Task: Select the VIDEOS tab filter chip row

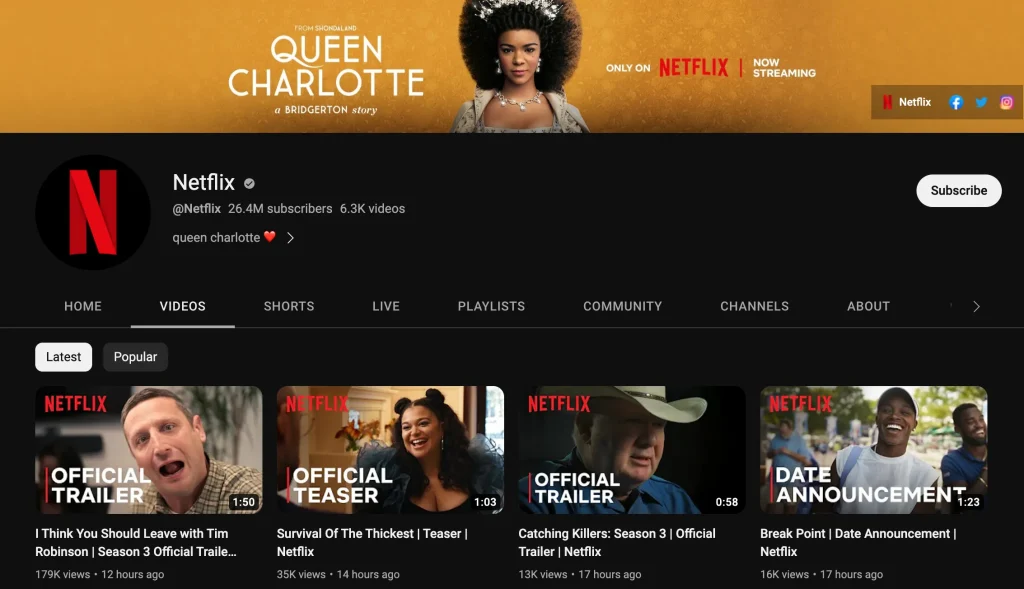Action: point(182,306)
